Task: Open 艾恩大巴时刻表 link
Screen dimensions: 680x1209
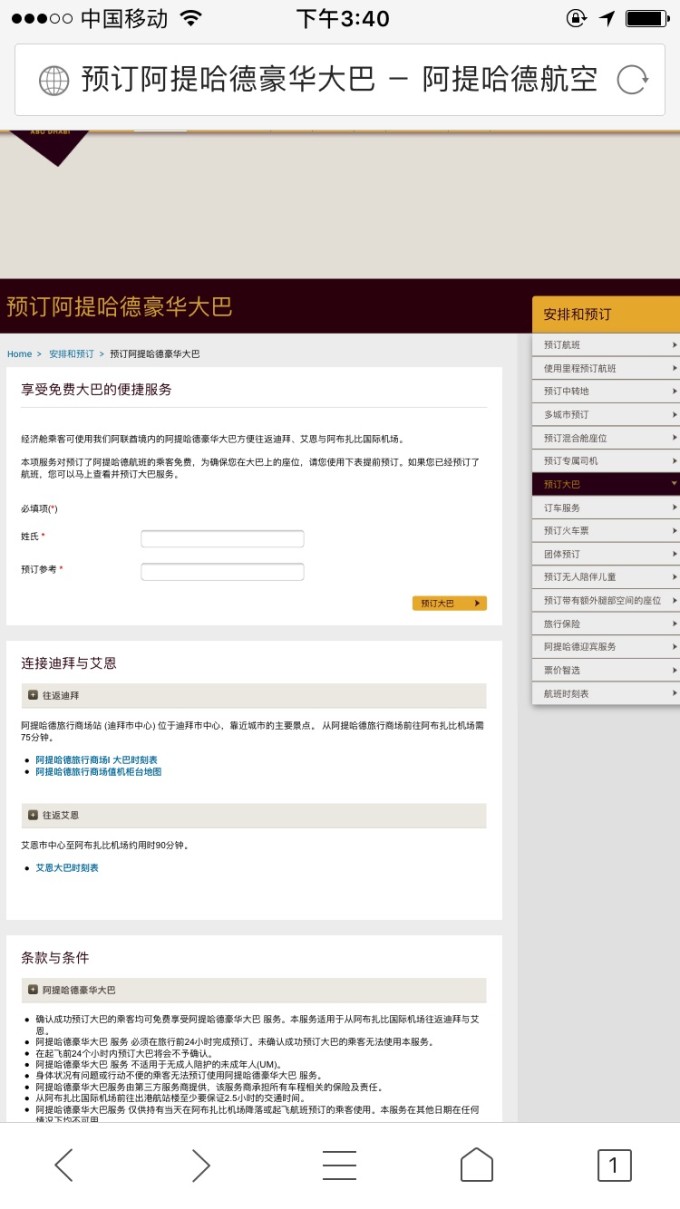Action: tap(67, 868)
